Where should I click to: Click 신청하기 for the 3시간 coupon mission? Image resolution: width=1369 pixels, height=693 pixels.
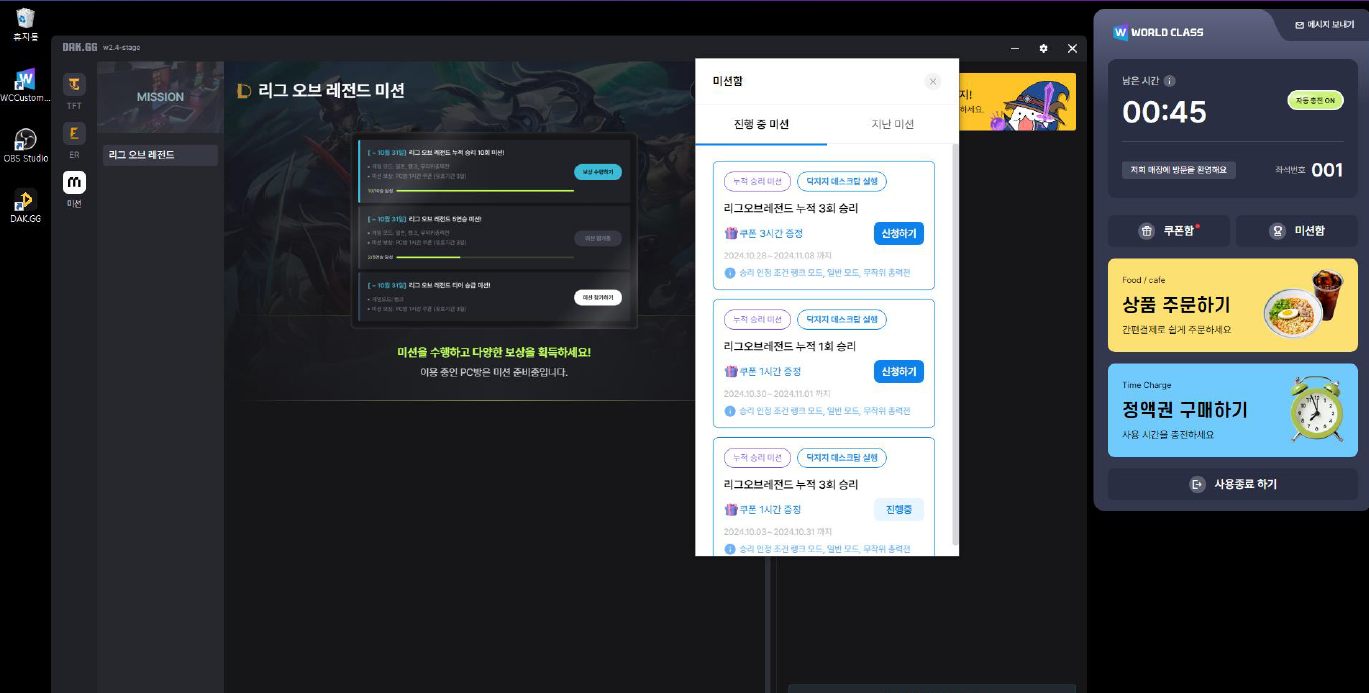898,234
